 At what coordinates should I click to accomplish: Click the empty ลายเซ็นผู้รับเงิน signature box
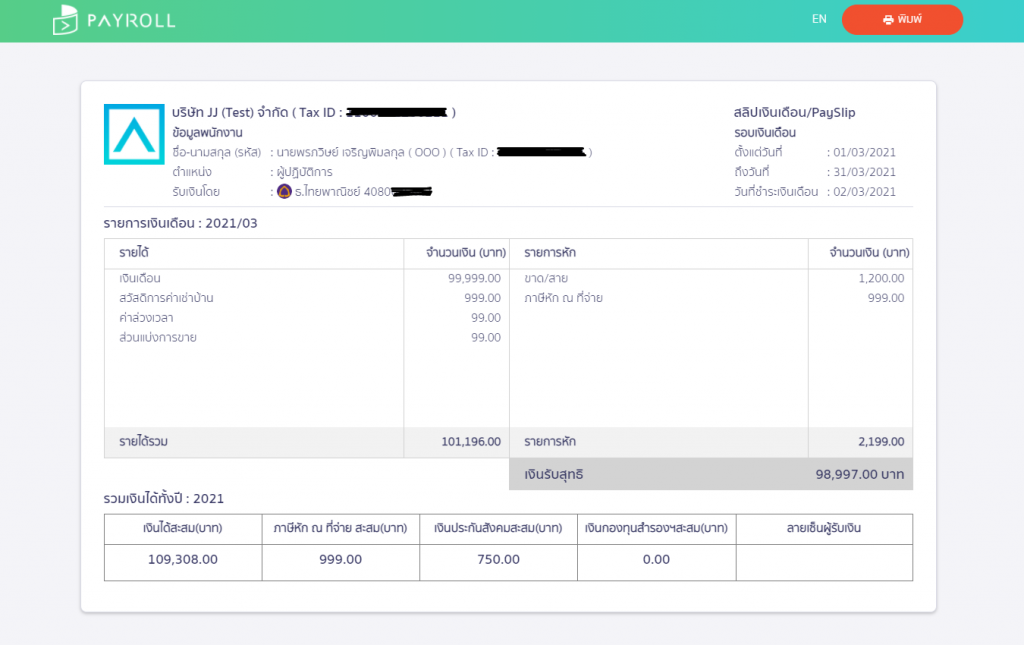click(x=823, y=560)
